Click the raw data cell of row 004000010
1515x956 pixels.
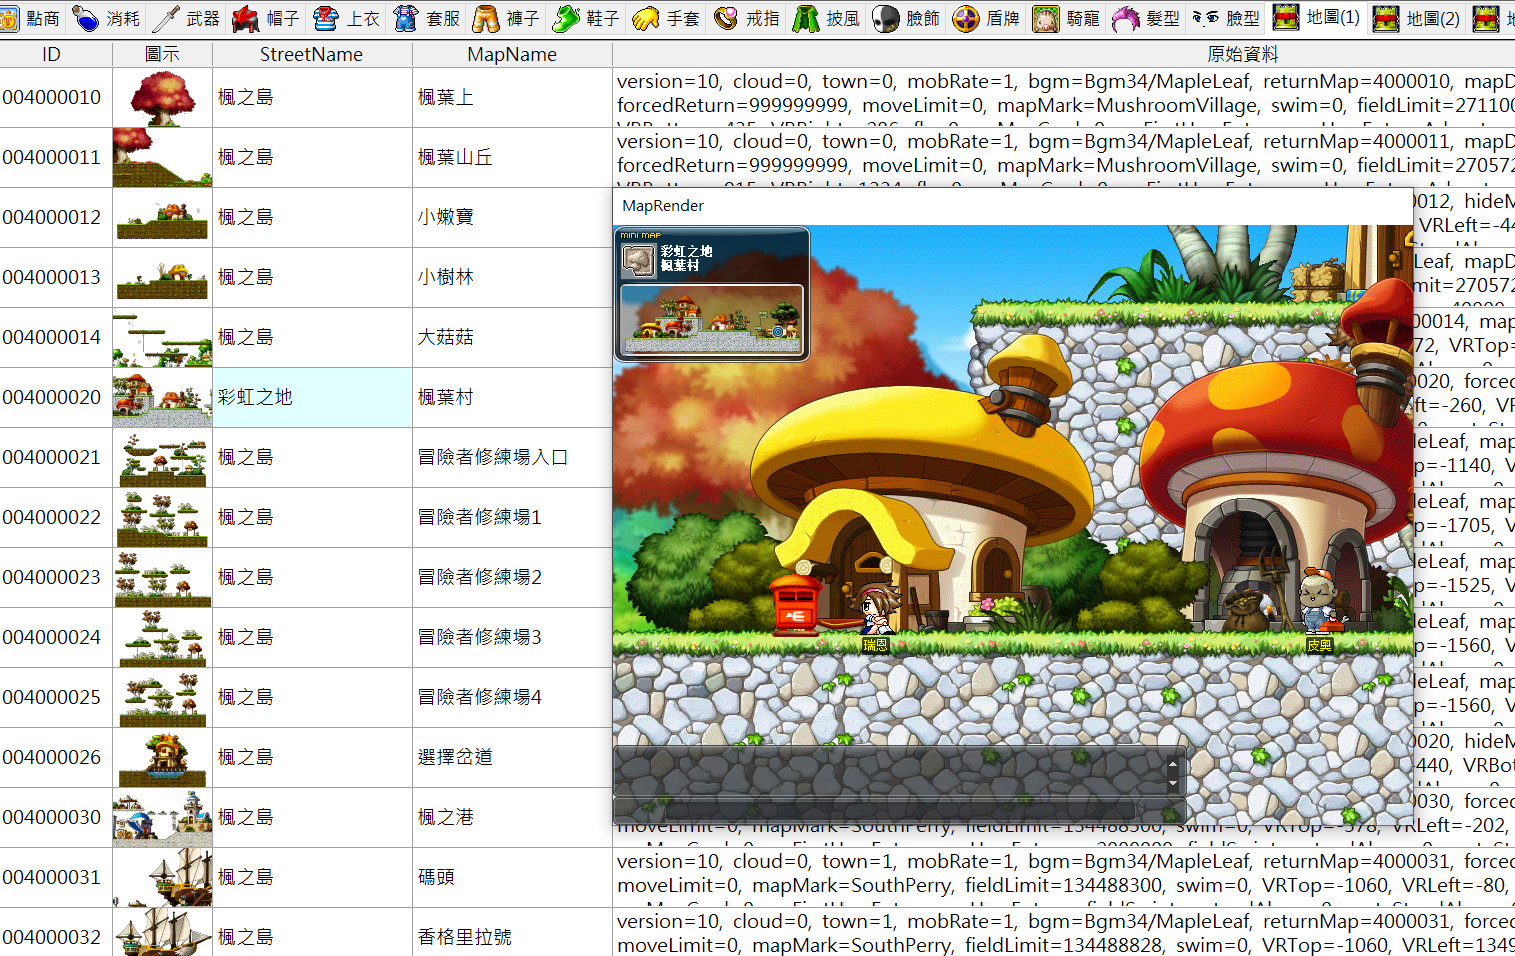point(1064,98)
